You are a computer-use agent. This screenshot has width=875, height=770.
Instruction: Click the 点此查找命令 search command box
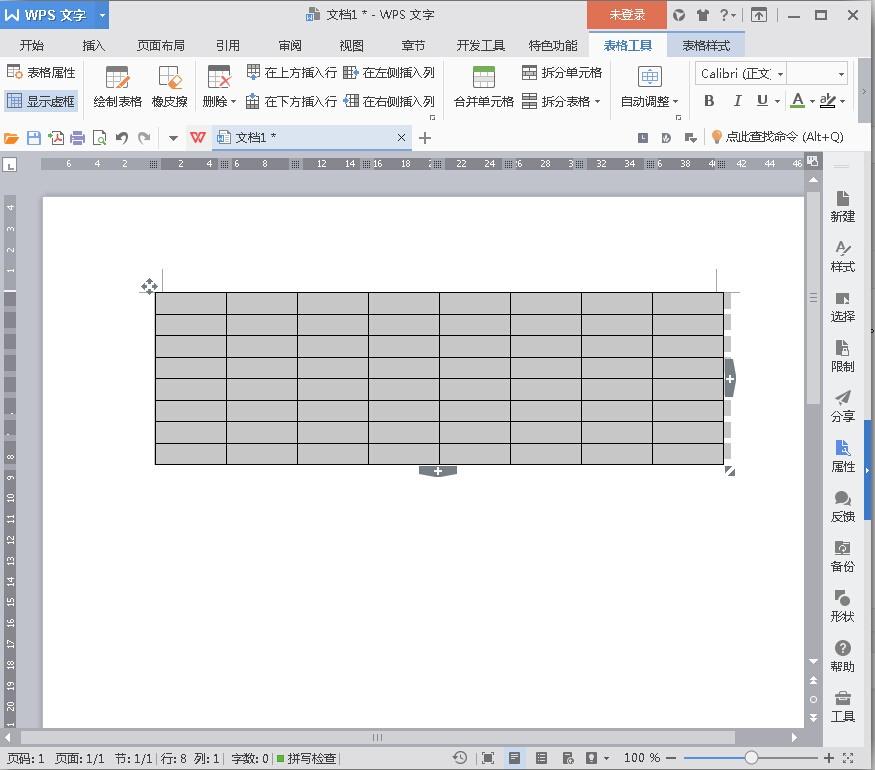778,137
